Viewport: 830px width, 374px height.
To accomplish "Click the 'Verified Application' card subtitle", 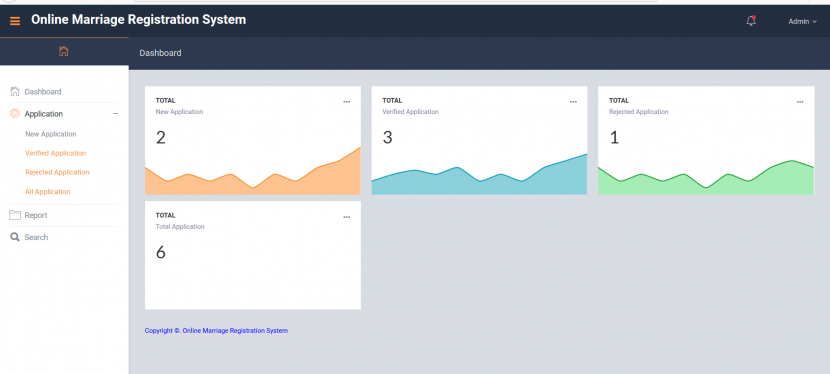I will coord(410,112).
